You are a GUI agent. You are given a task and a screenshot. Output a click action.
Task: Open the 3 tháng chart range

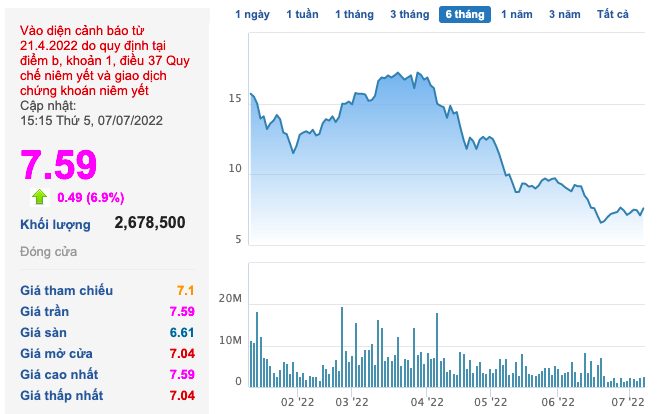pyautogui.click(x=409, y=14)
